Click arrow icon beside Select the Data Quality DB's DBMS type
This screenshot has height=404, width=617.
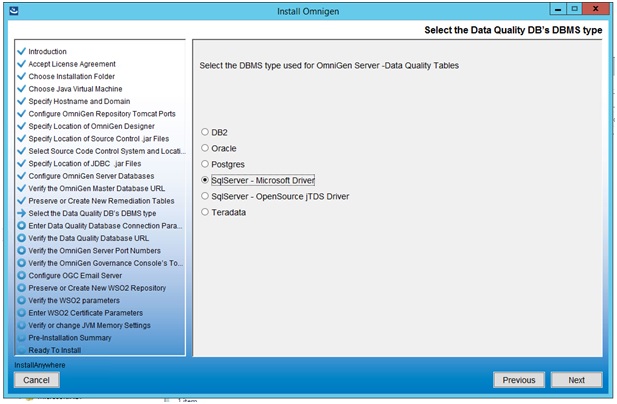21,213
